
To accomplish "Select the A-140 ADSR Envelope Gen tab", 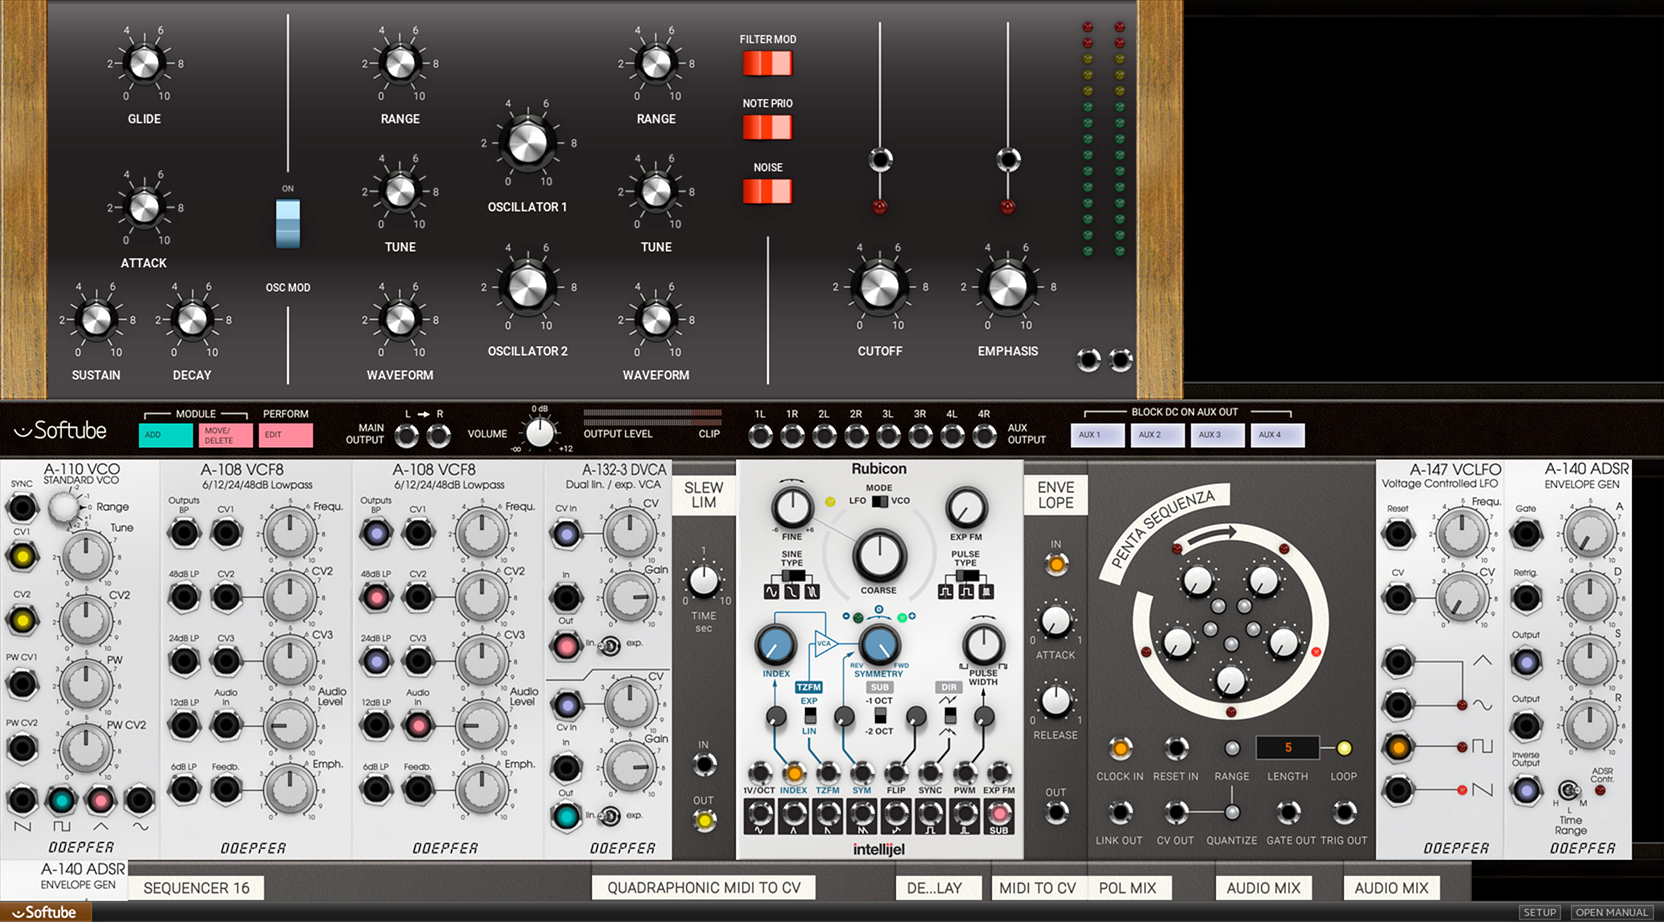I will coord(64,877).
